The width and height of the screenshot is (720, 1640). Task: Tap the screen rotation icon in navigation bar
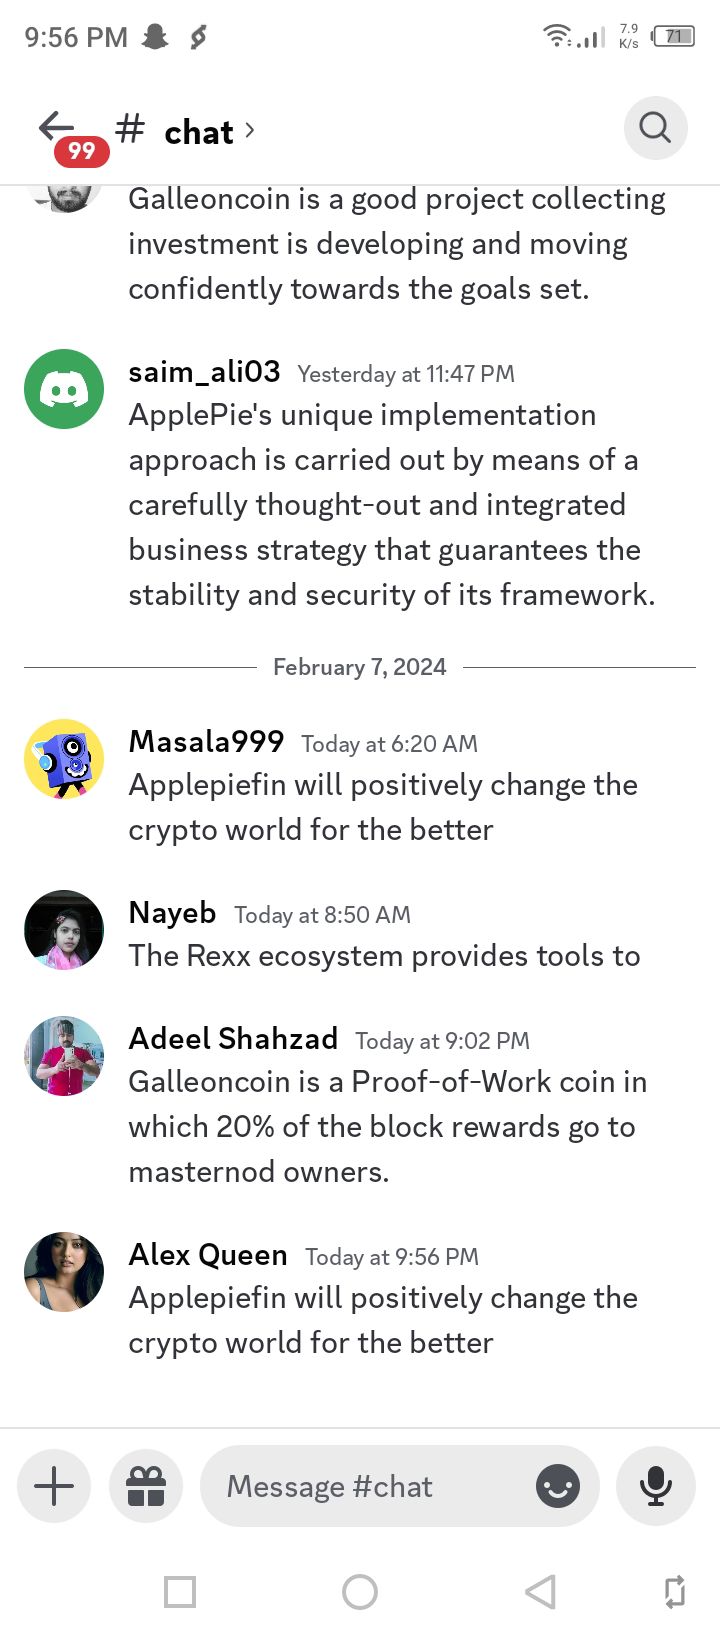[x=675, y=1591]
